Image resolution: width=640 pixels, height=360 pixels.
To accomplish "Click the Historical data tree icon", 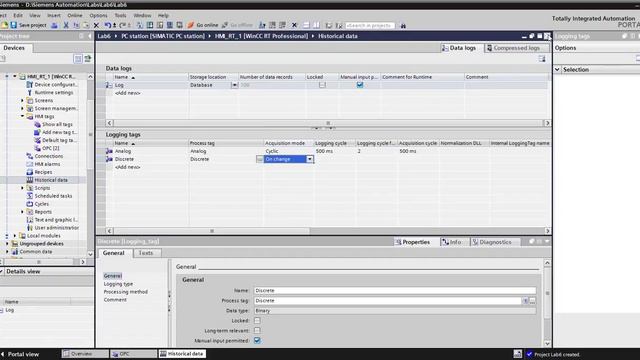I will pyautogui.click(x=29, y=180).
